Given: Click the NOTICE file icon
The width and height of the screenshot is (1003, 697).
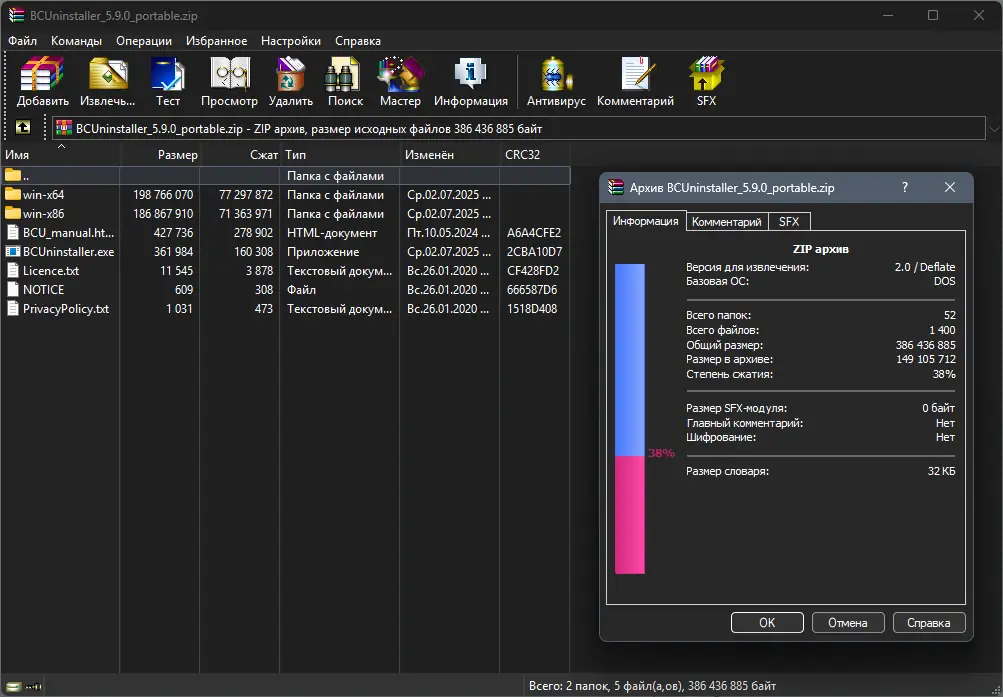Looking at the screenshot, I should 13,289.
